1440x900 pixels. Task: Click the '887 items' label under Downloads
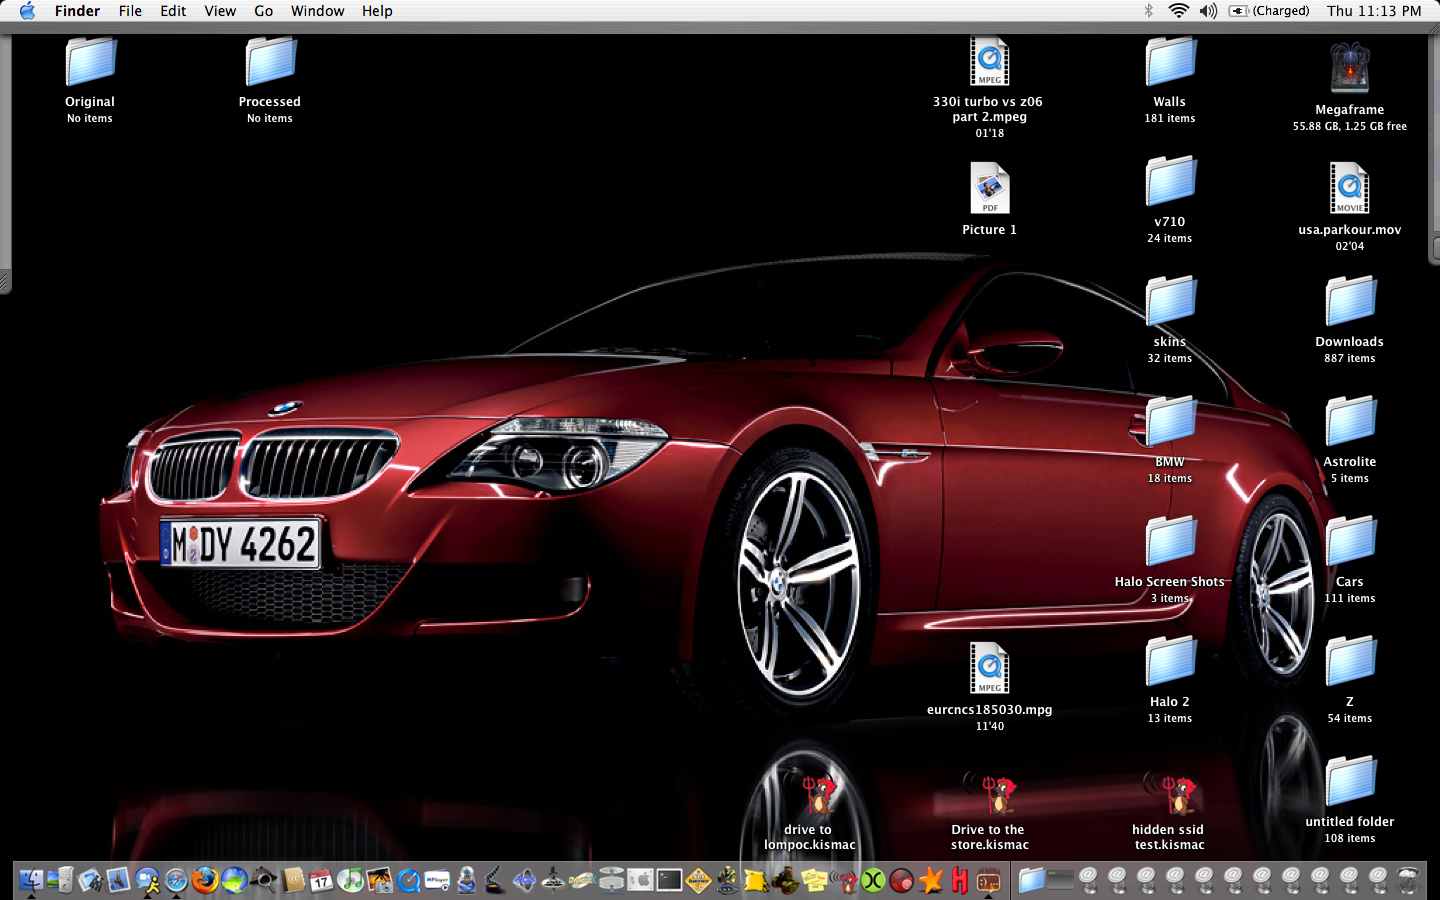(1350, 358)
